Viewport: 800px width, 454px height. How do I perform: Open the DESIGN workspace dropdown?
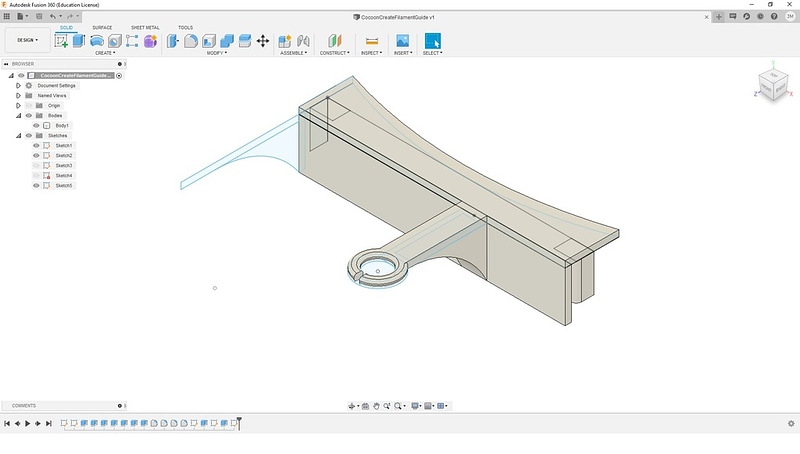pos(28,40)
